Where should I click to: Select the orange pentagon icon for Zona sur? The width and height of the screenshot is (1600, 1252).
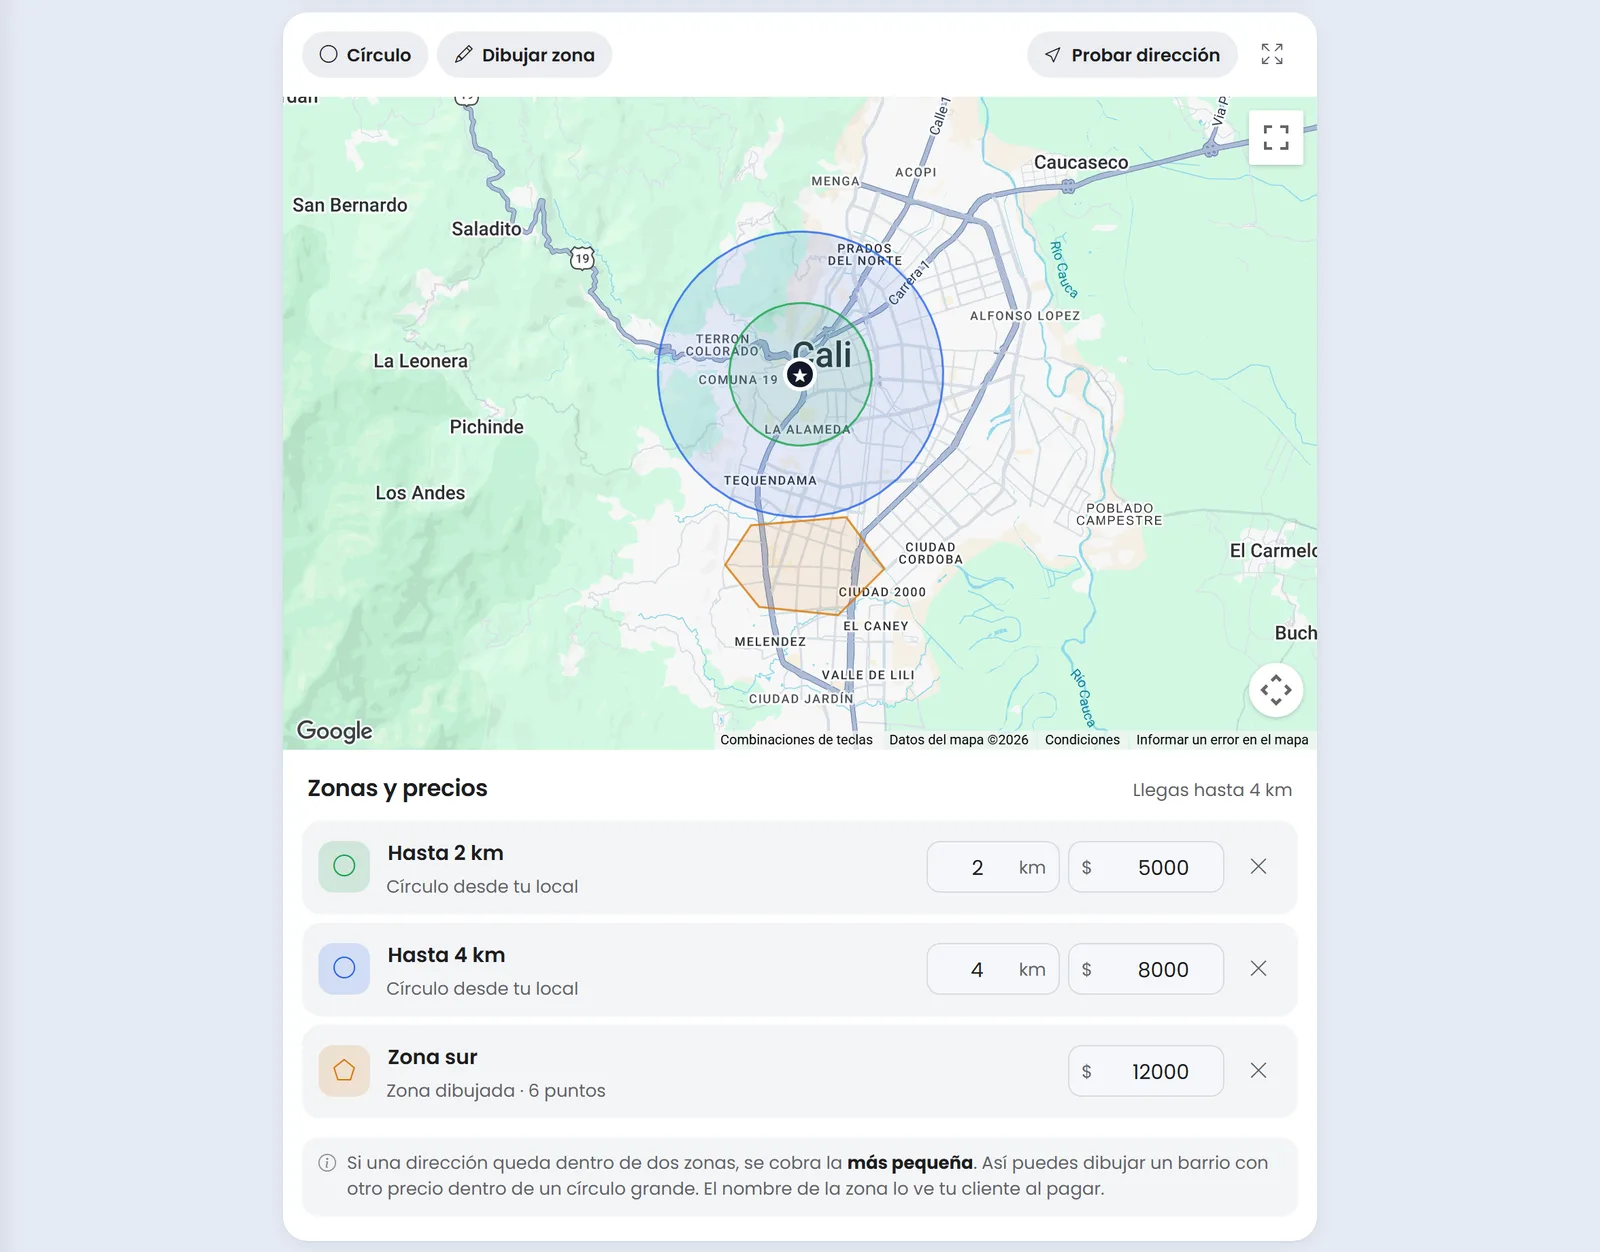tap(344, 1070)
